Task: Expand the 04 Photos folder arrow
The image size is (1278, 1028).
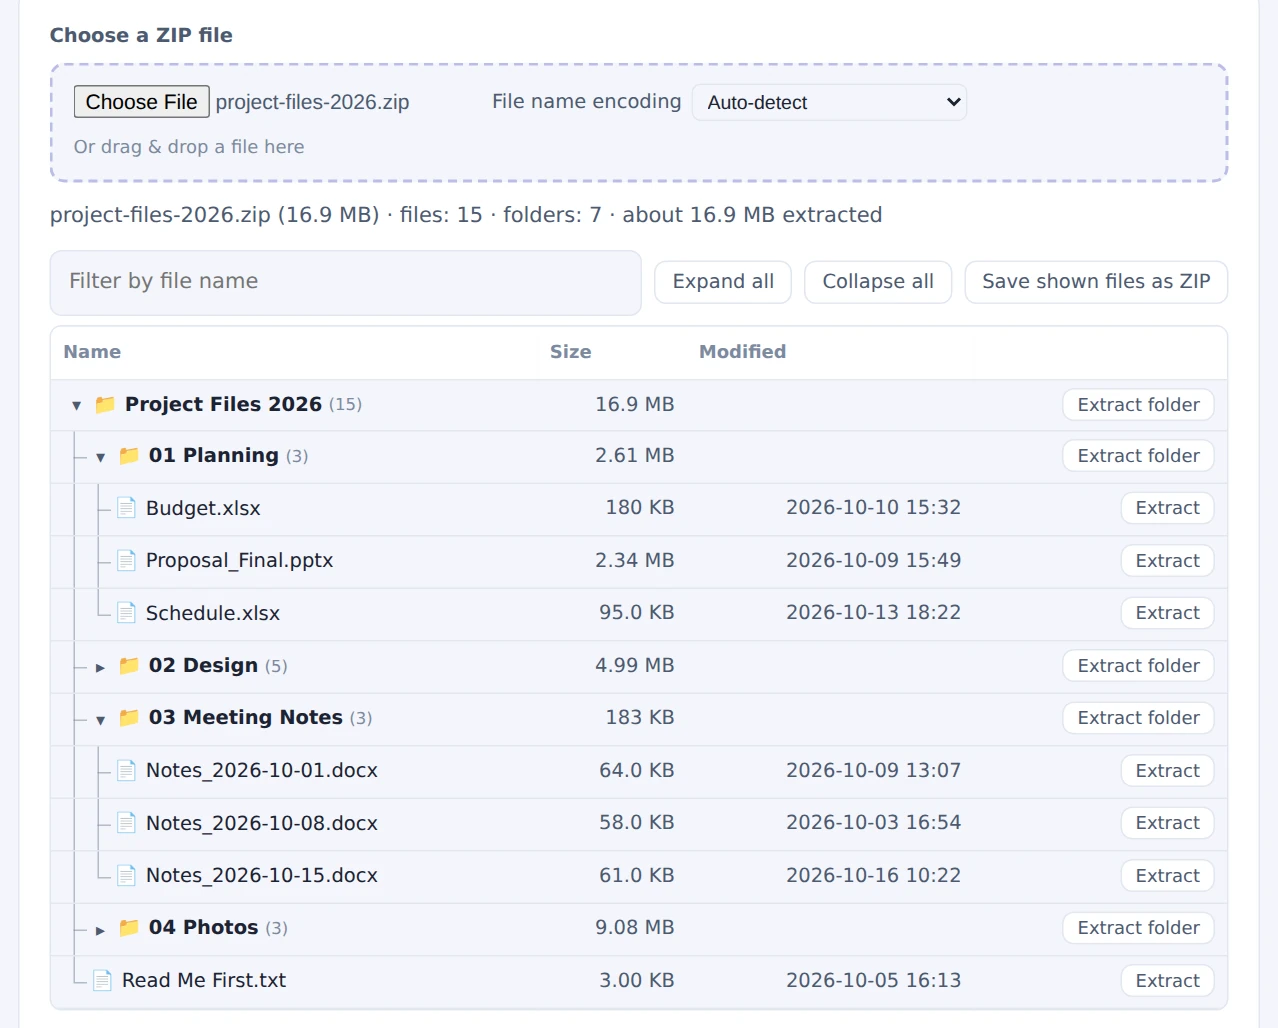Action: [x=100, y=929]
